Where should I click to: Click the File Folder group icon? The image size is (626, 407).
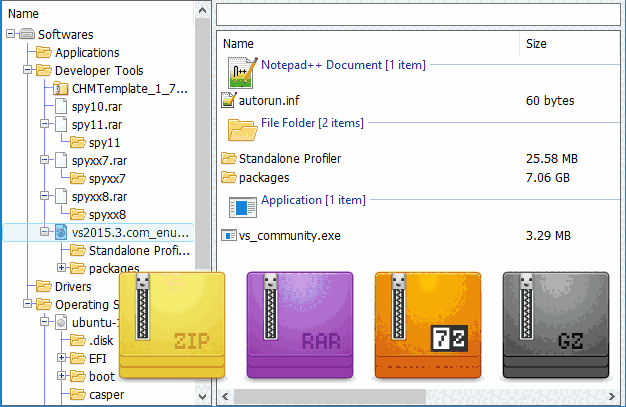tap(242, 130)
